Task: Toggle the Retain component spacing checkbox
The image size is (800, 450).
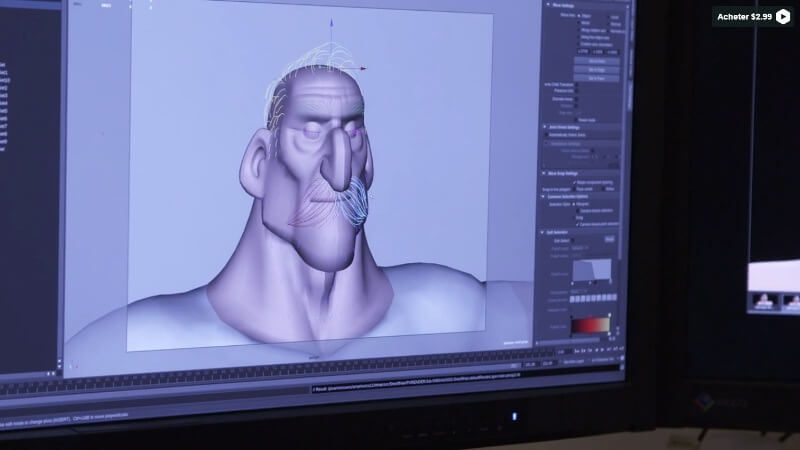Action: click(x=577, y=181)
